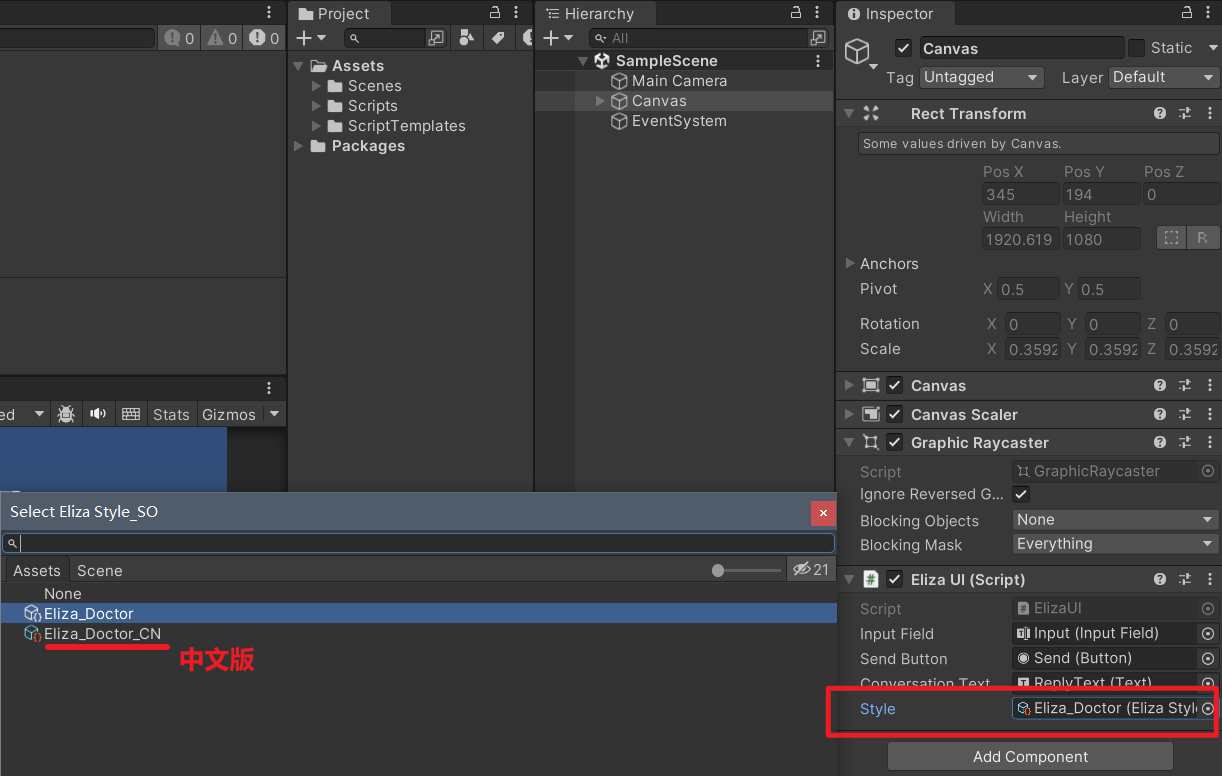Click the Stats button in Game view

(171, 415)
